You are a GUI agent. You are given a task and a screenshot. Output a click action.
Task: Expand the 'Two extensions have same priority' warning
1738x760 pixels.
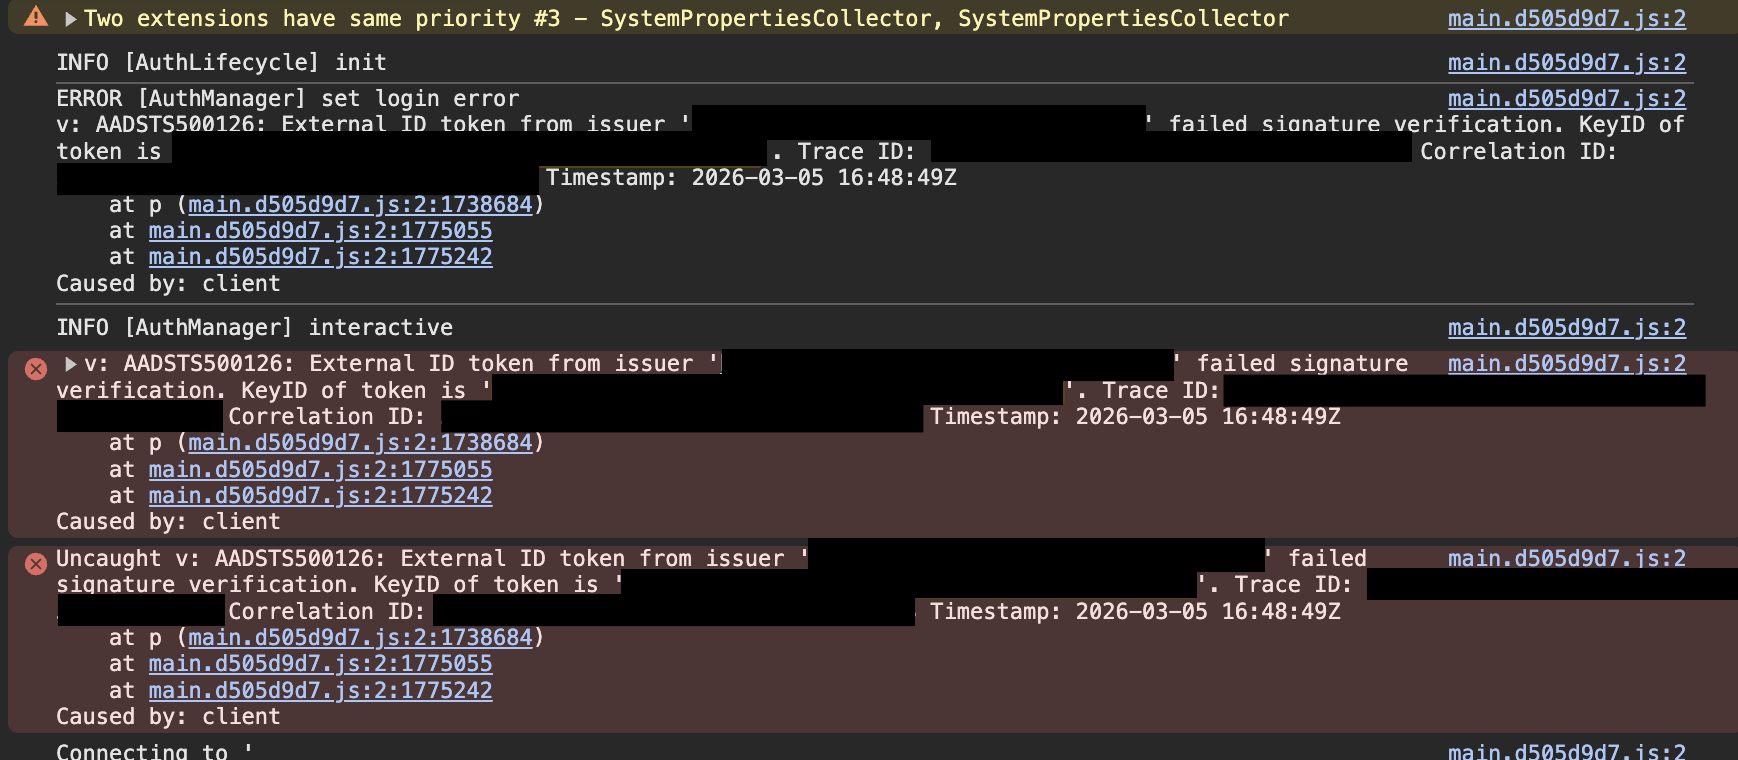[70, 19]
